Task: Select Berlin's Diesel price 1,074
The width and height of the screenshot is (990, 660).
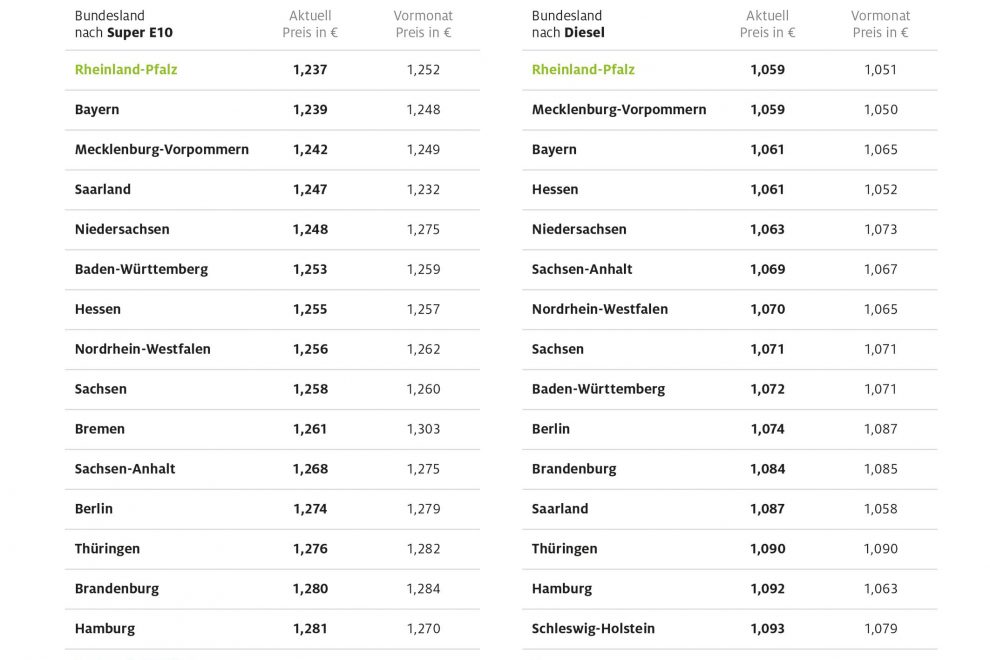Action: click(x=767, y=429)
